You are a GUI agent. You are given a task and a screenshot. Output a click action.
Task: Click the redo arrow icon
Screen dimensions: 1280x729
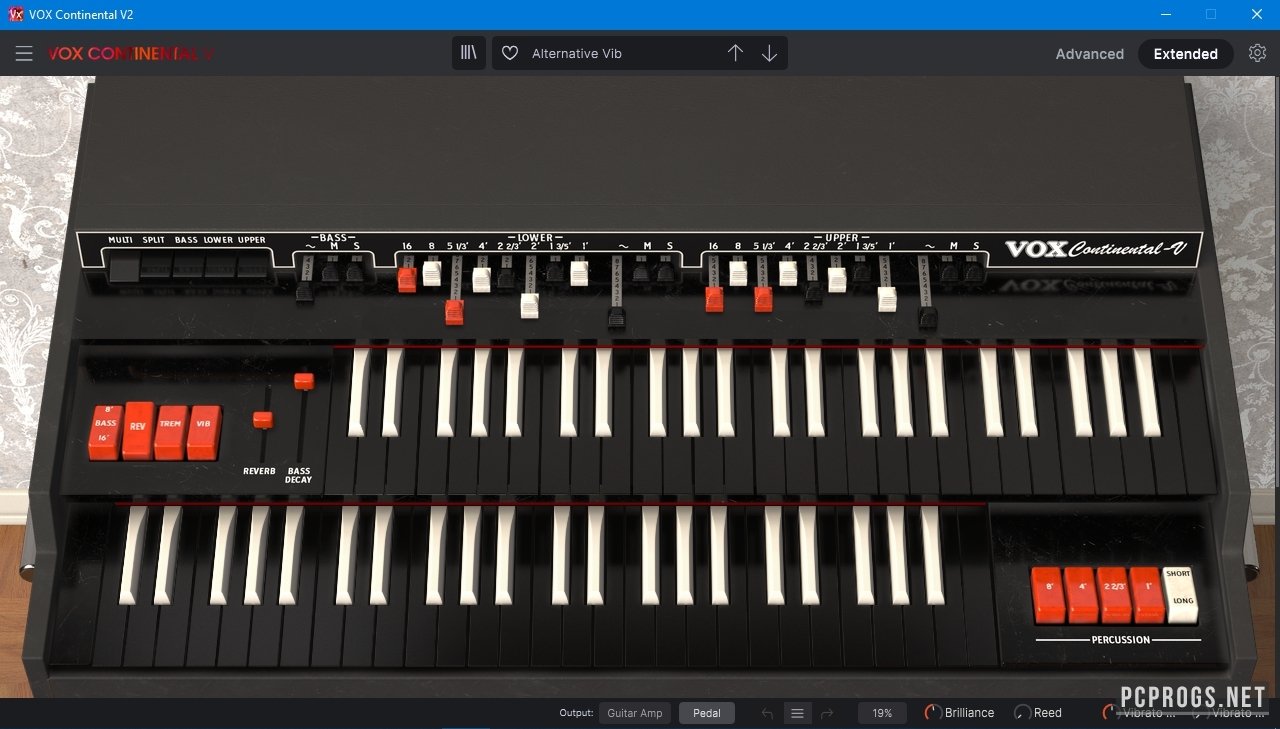click(x=827, y=713)
